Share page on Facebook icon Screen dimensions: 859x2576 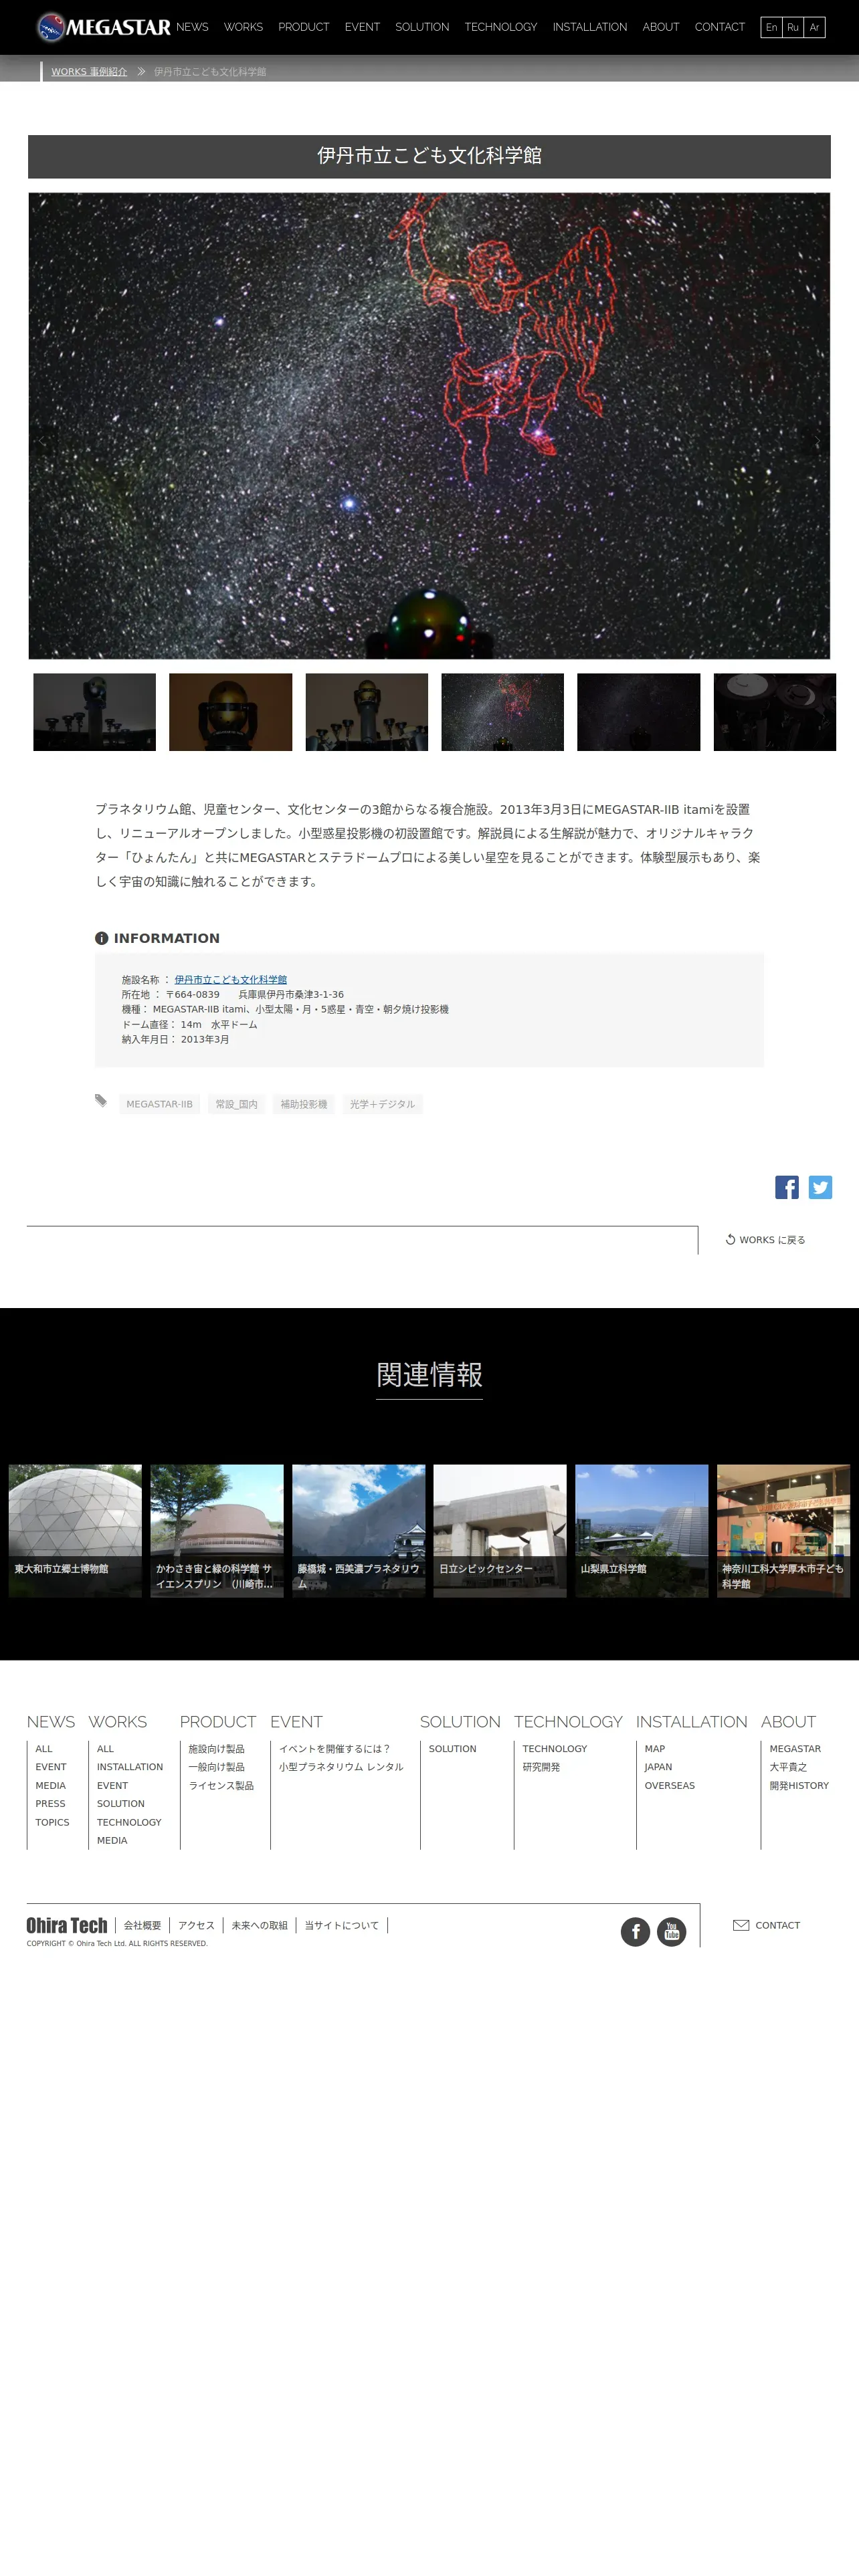pyautogui.click(x=787, y=1187)
